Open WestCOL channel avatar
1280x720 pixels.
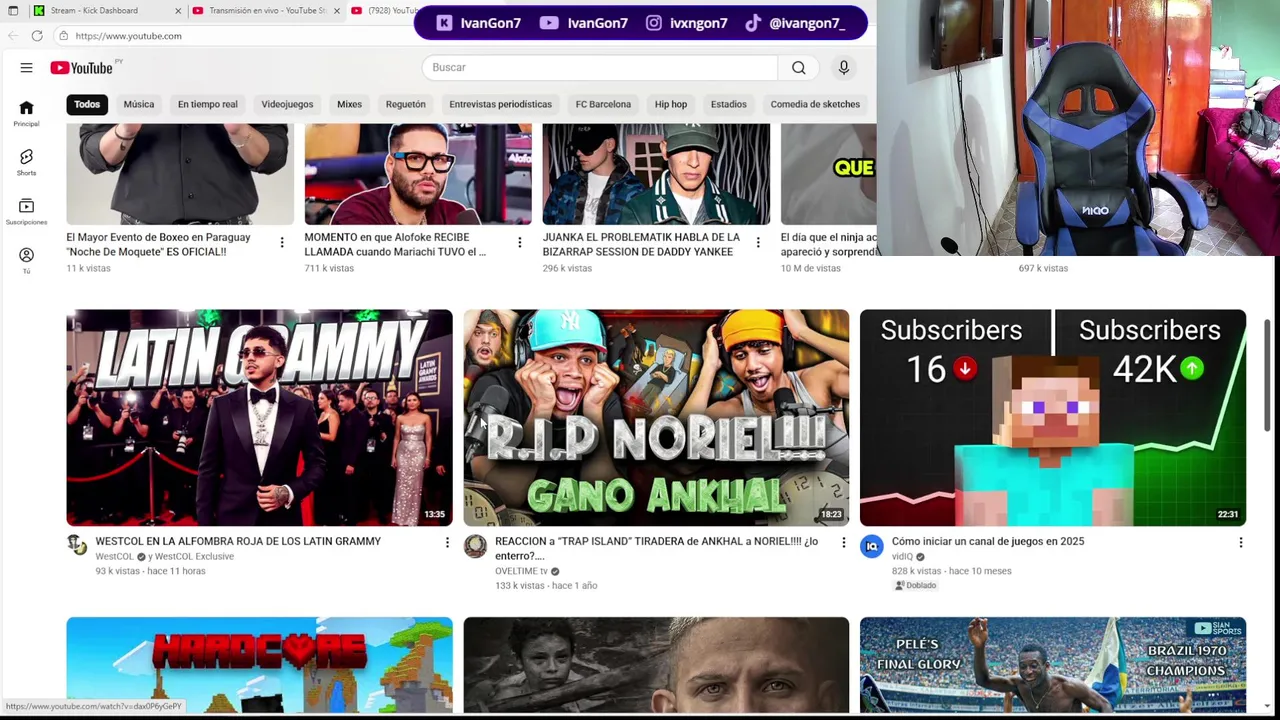click(77, 545)
